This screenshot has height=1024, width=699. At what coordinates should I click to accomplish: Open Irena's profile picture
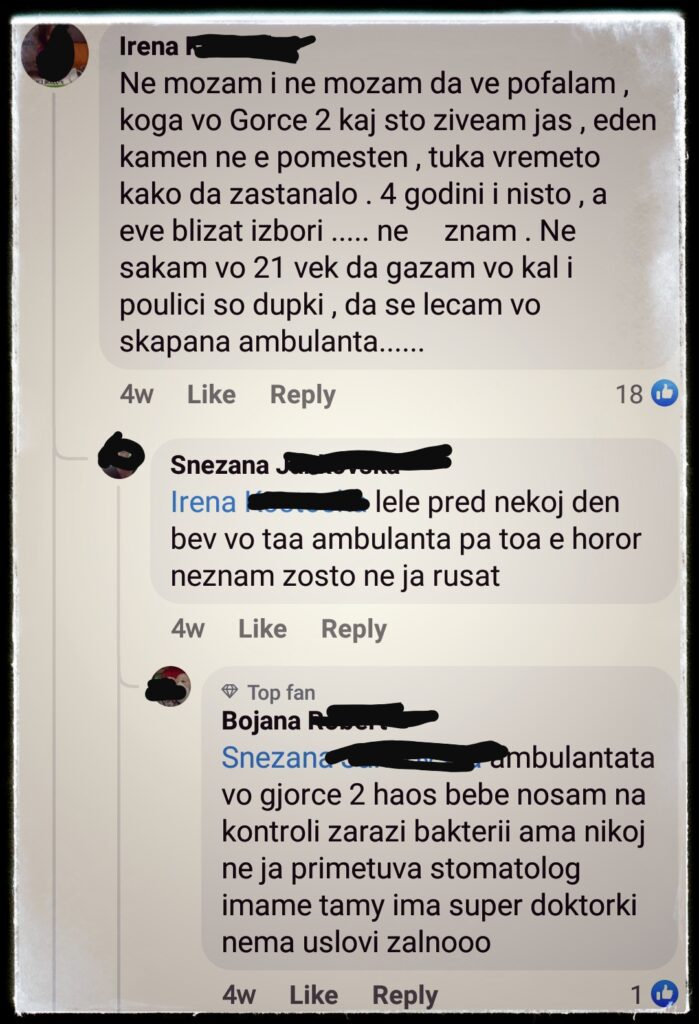(x=55, y=54)
